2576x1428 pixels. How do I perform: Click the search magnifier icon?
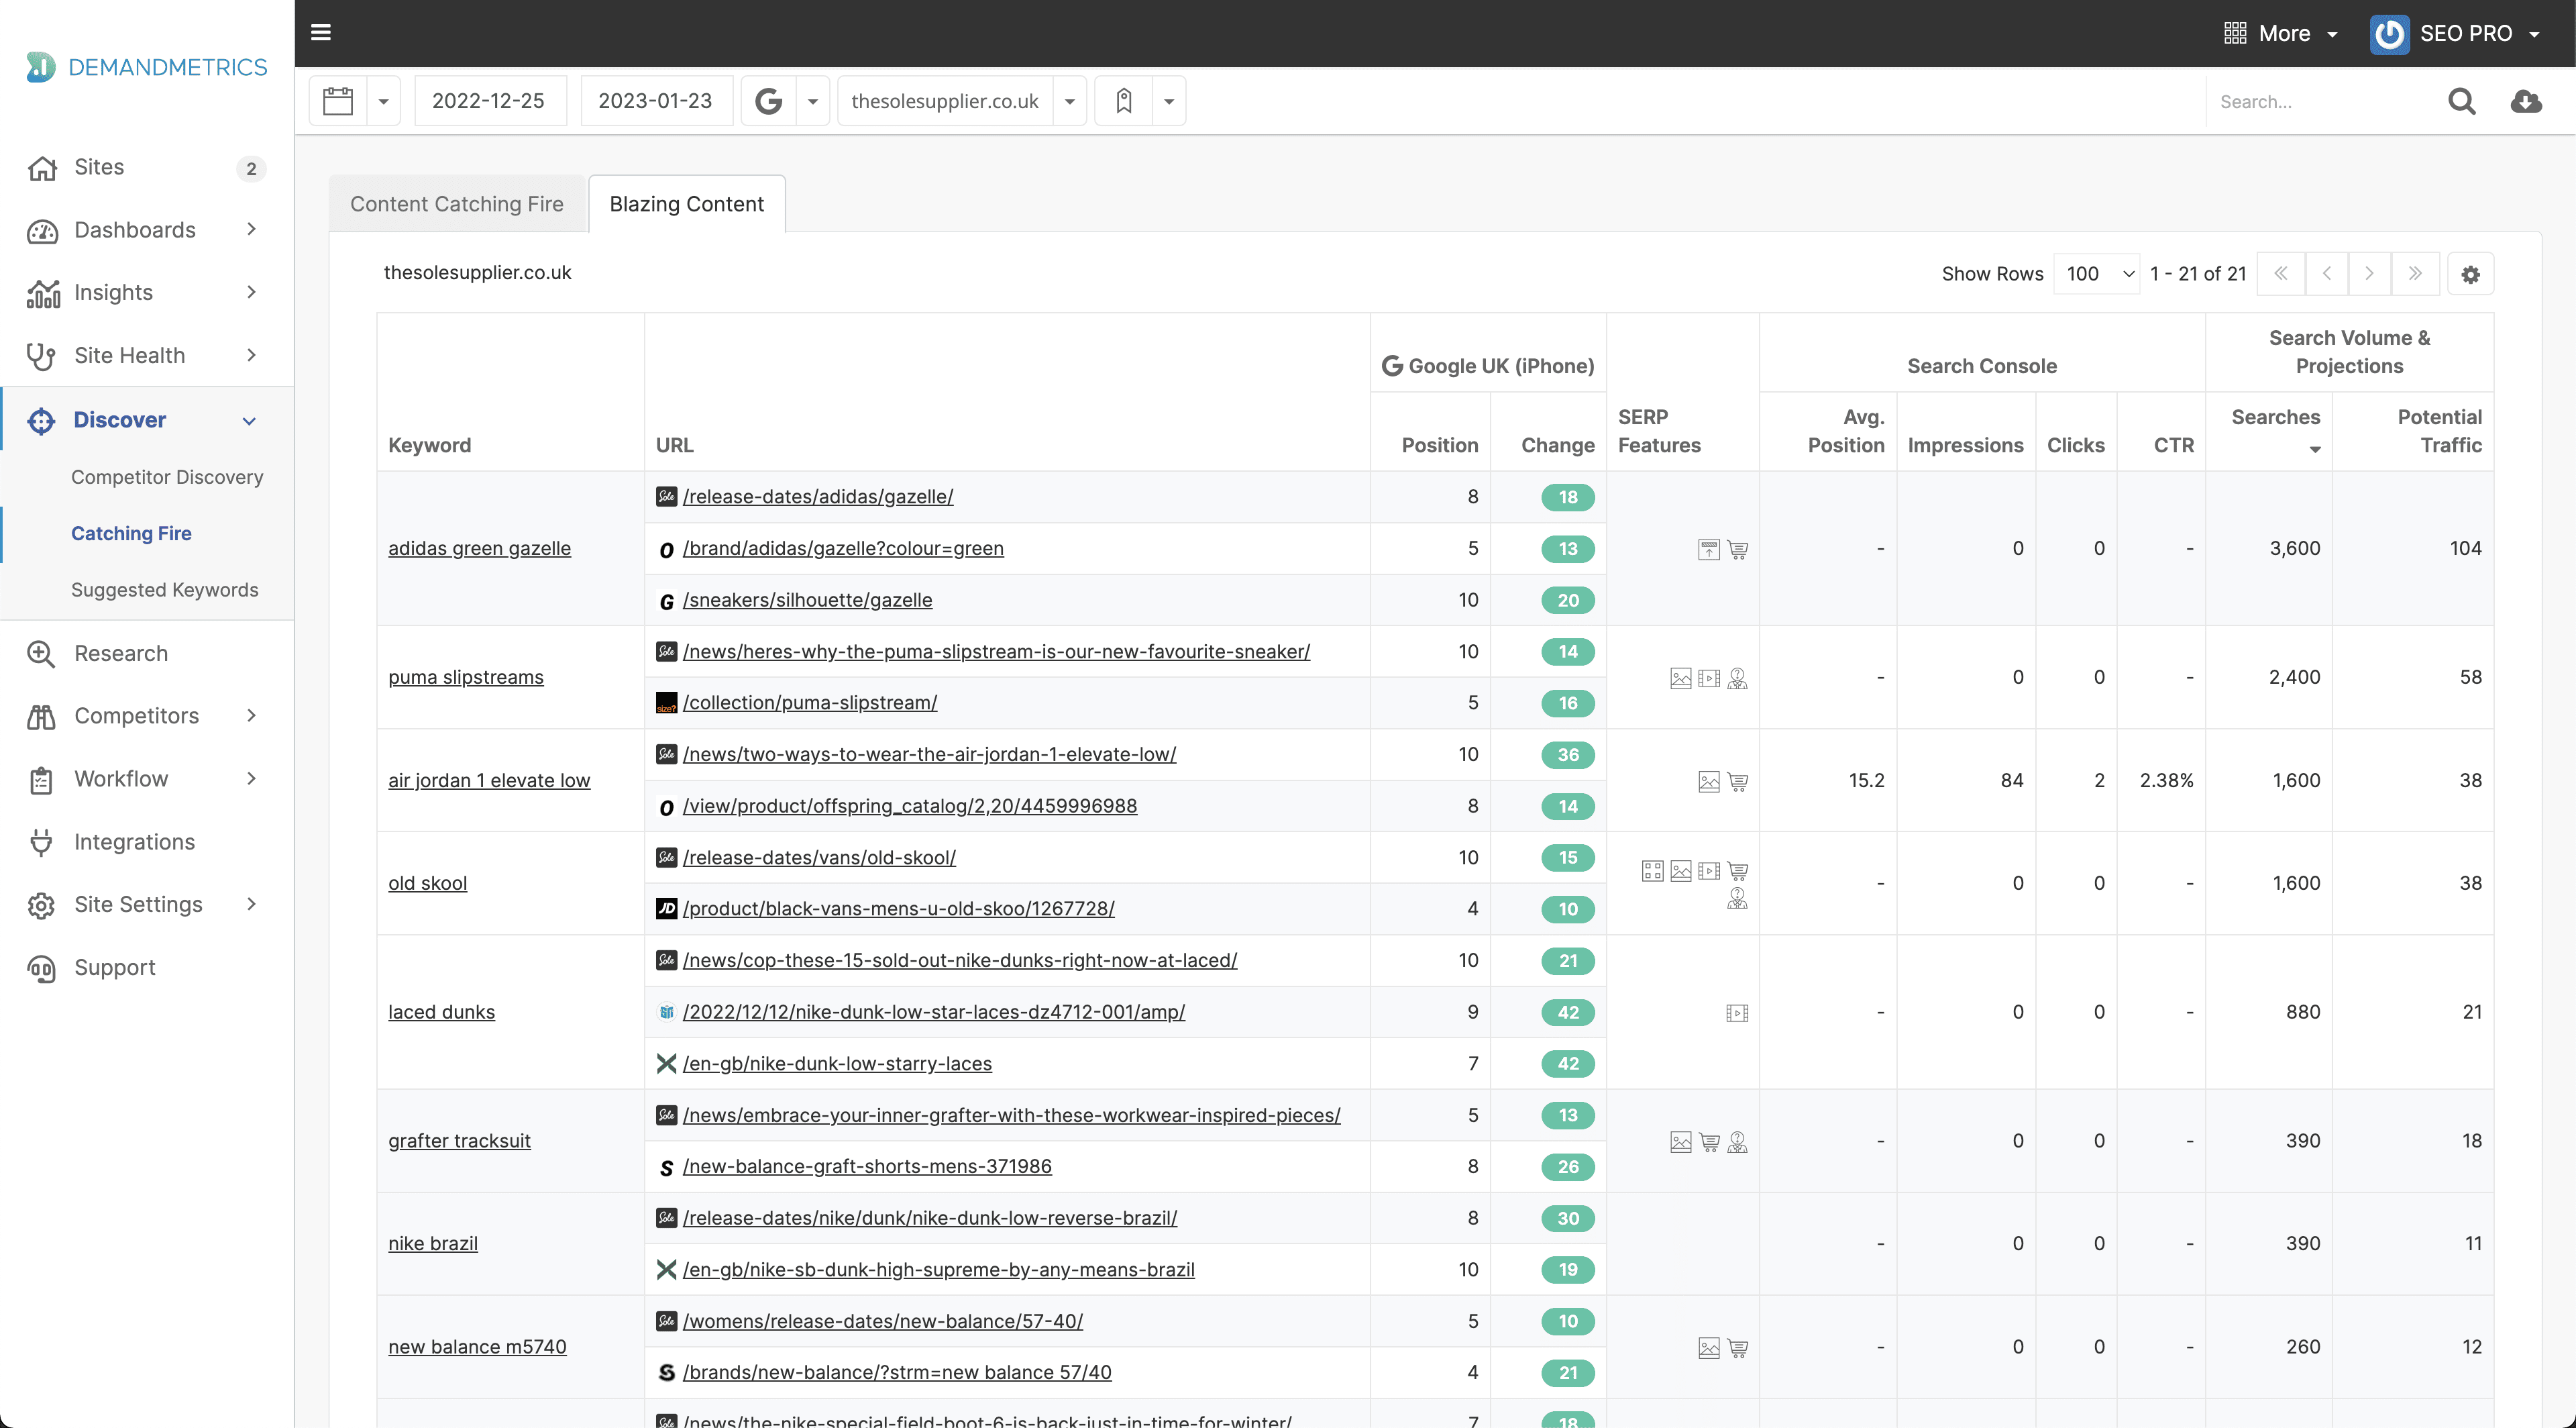tap(2461, 101)
